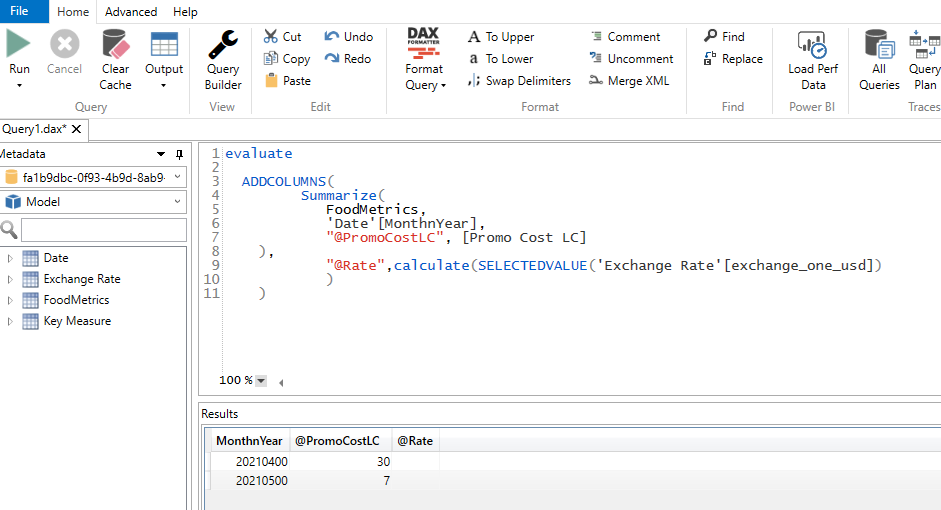The width and height of the screenshot is (941, 510).
Task: Format query with DAX Formatter
Action: (425, 60)
